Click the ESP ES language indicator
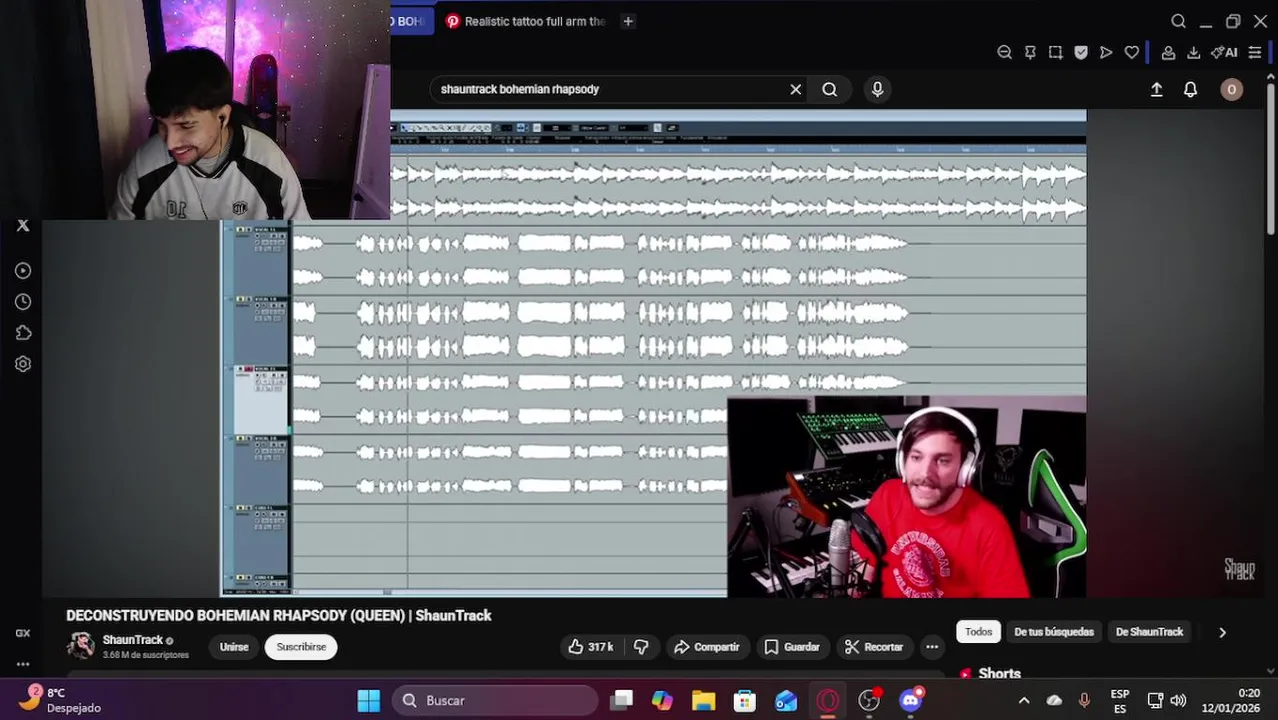The image size is (1278, 720). 1120,701
